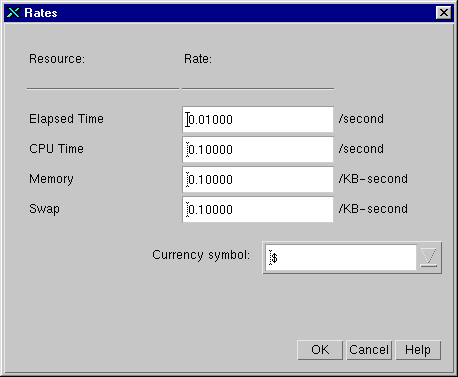Close the Rates dialog window
This screenshot has height=377, width=458.
[x=444, y=13]
